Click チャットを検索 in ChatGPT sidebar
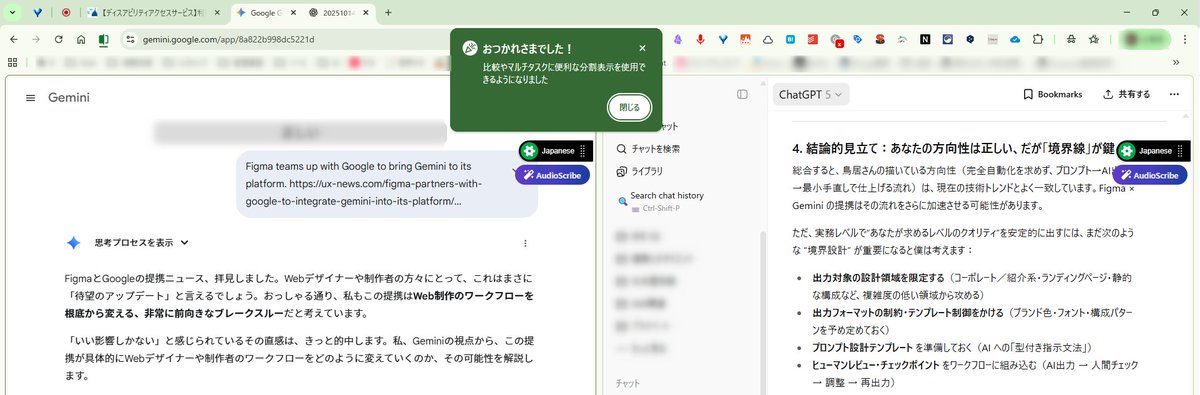1200x395 pixels. pyautogui.click(x=648, y=149)
